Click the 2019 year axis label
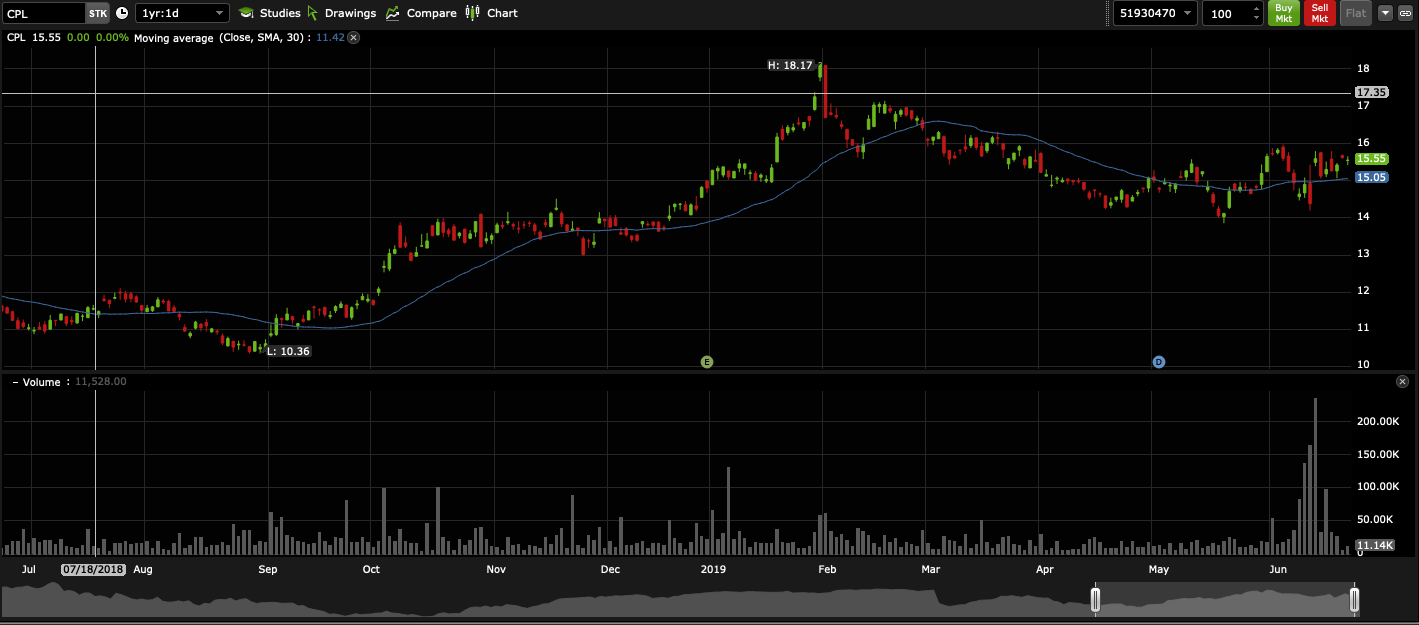The width and height of the screenshot is (1419, 625). pyautogui.click(x=713, y=570)
